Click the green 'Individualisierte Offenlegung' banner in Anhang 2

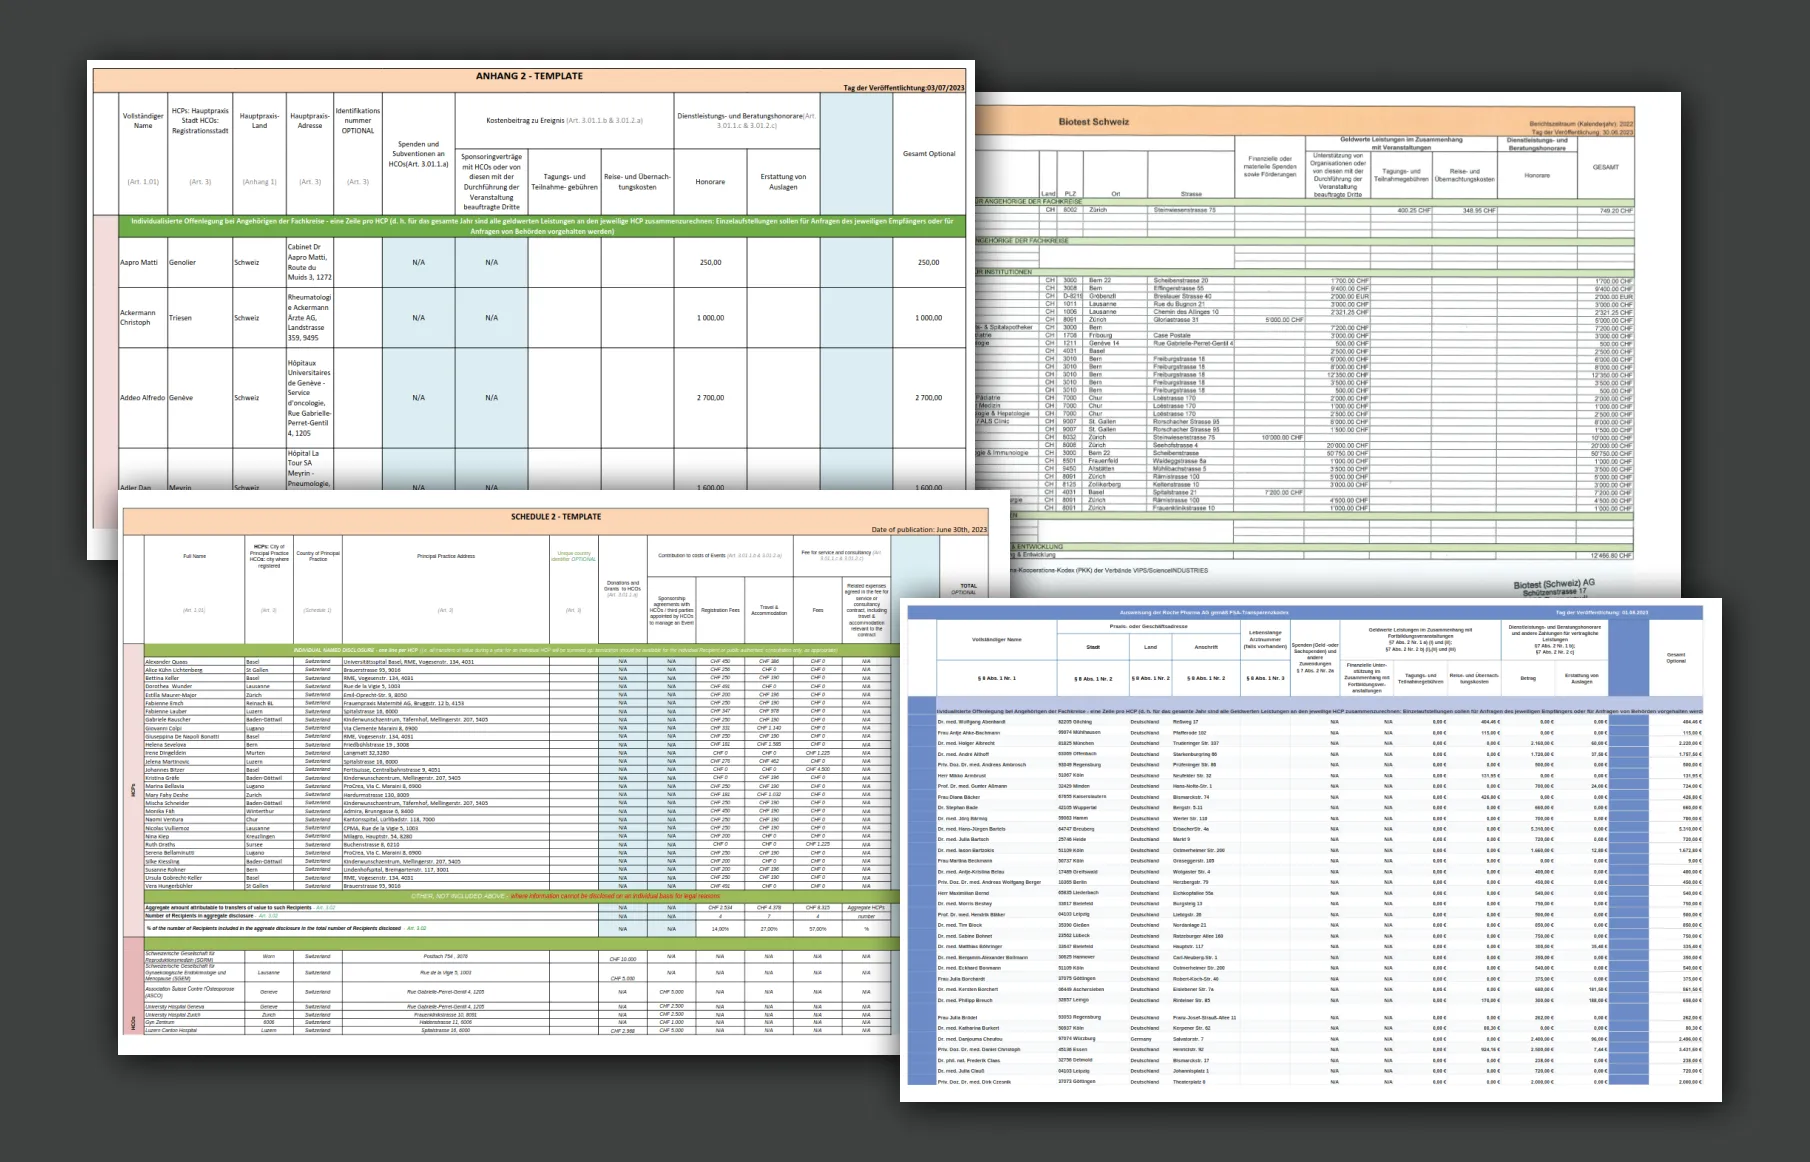(x=541, y=226)
